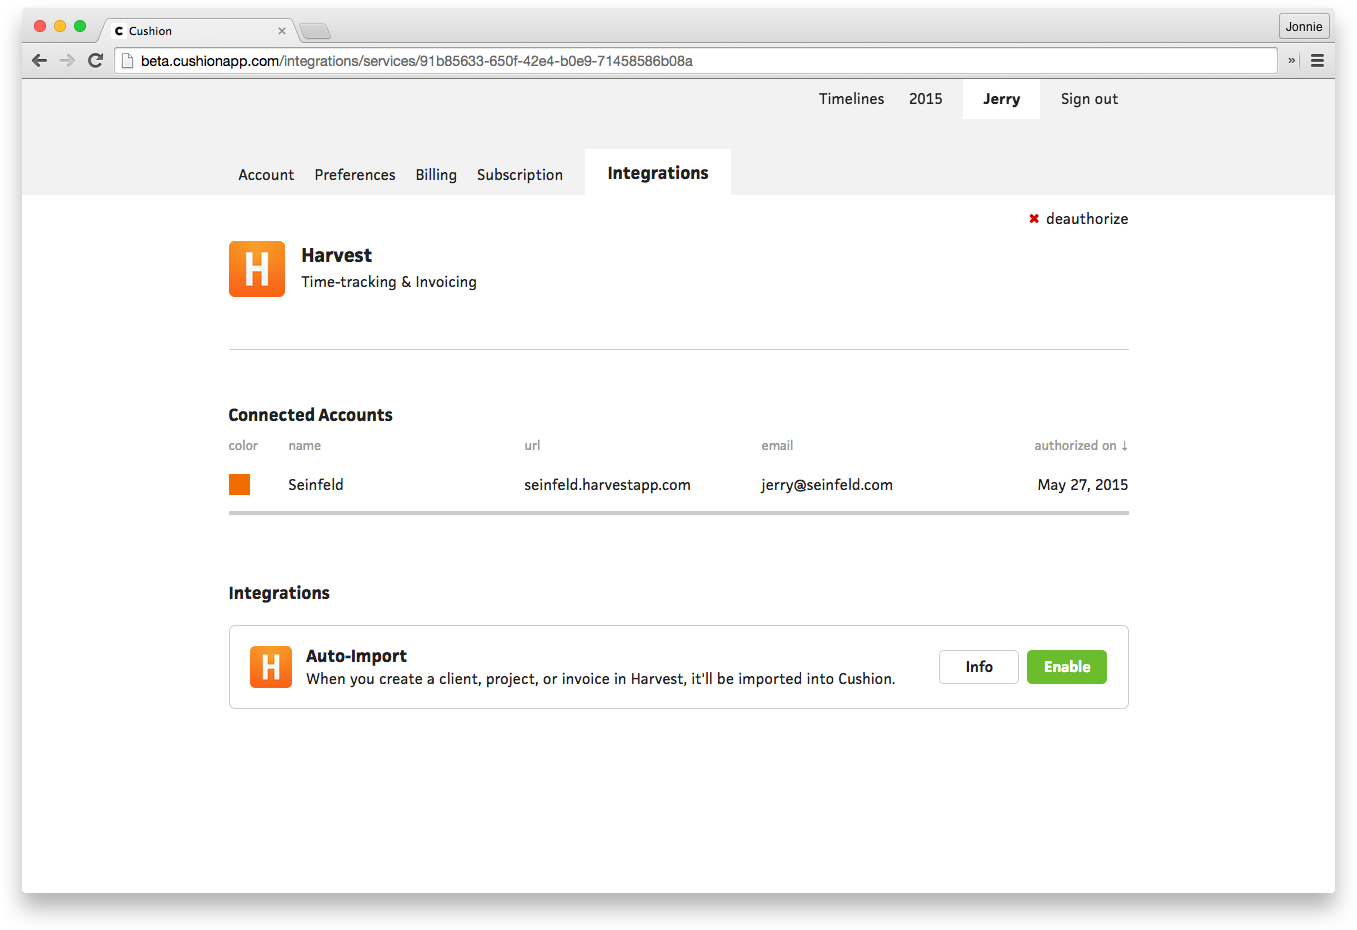Select the Jerry nav tab
1357x930 pixels.
(x=1001, y=99)
